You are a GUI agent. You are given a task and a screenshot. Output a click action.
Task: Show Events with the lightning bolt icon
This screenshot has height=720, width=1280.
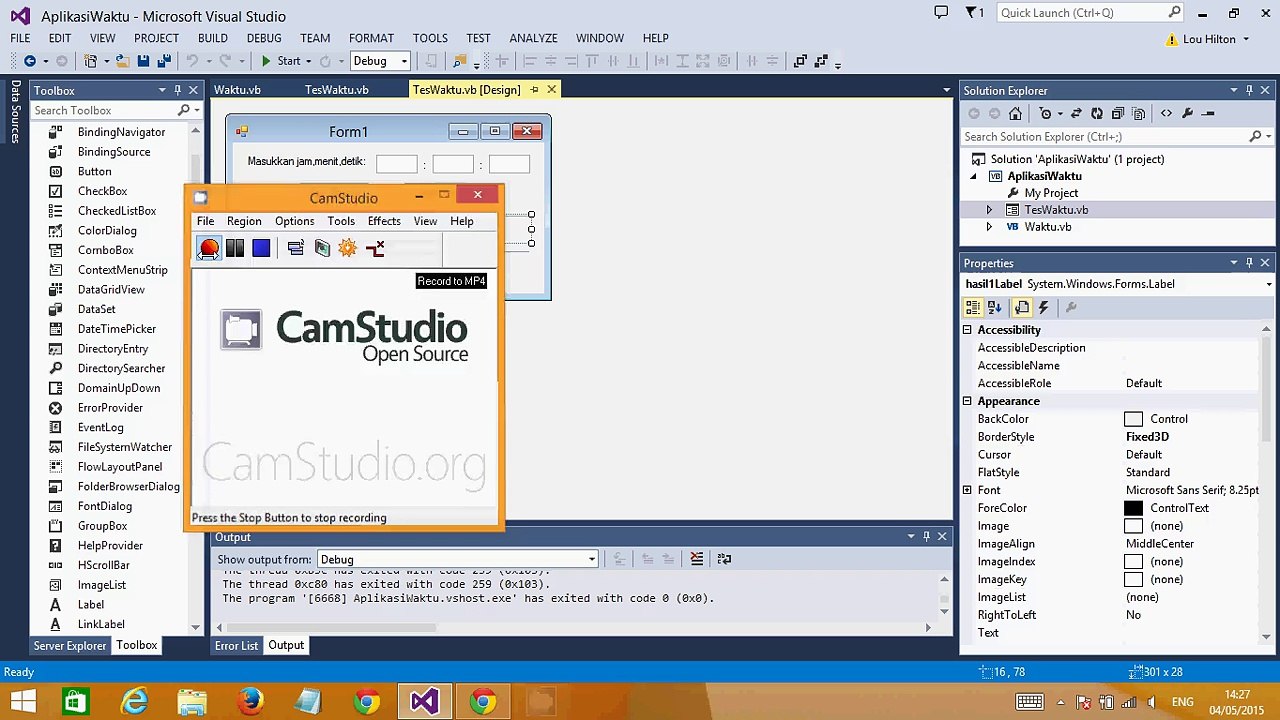tap(1044, 308)
